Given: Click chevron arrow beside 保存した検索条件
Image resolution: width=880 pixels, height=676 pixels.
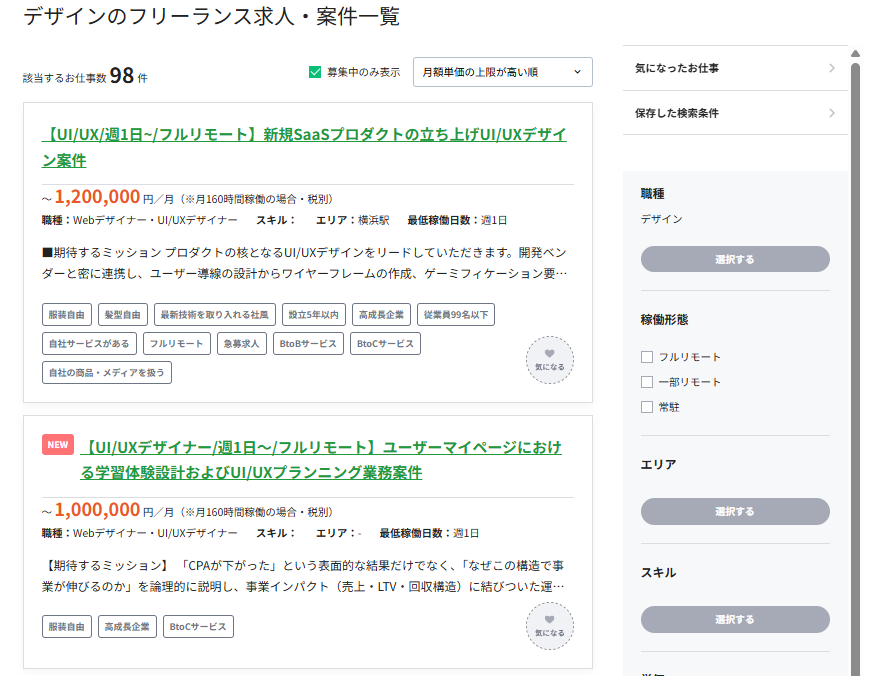Looking at the screenshot, I should tap(832, 113).
